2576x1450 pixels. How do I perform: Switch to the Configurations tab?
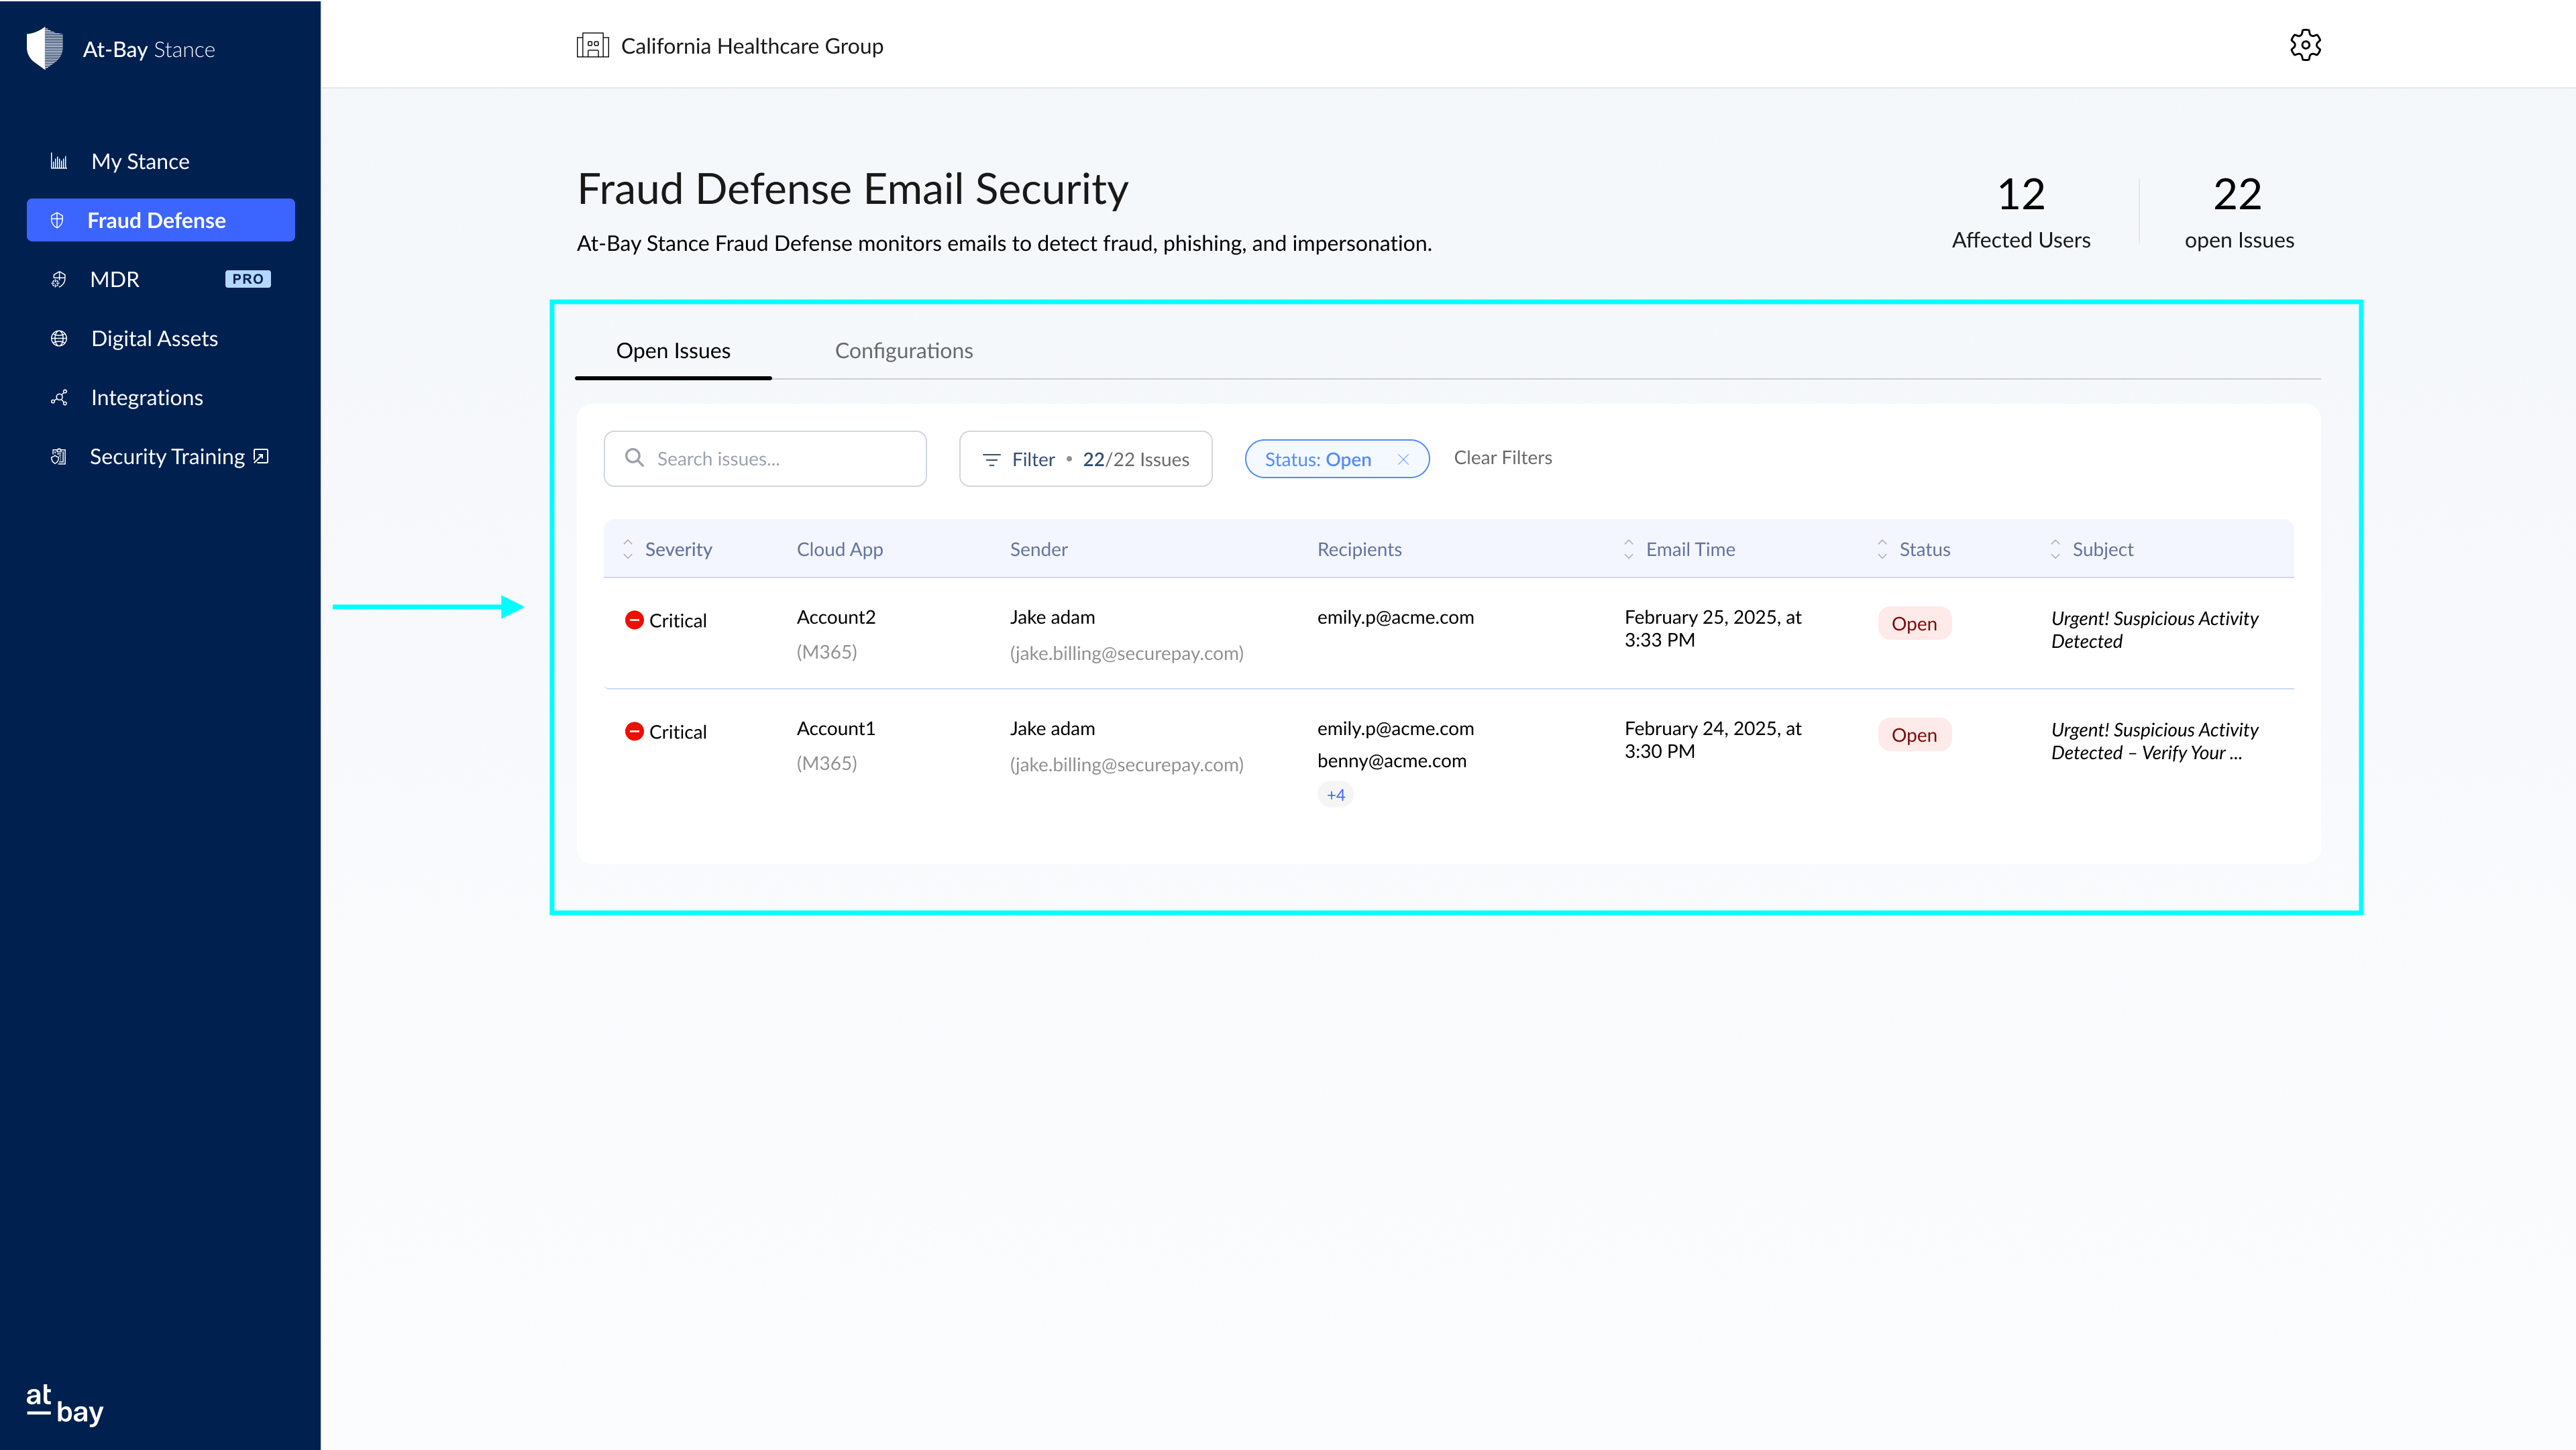[903, 351]
